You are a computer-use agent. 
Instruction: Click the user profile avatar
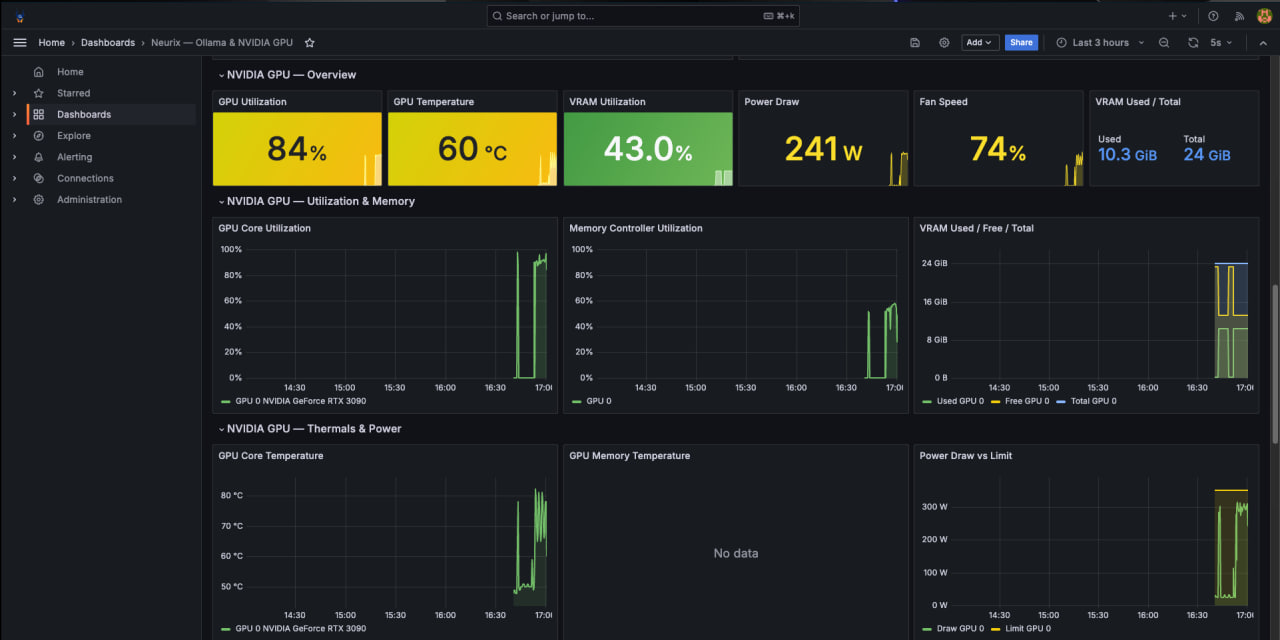(x=1264, y=16)
